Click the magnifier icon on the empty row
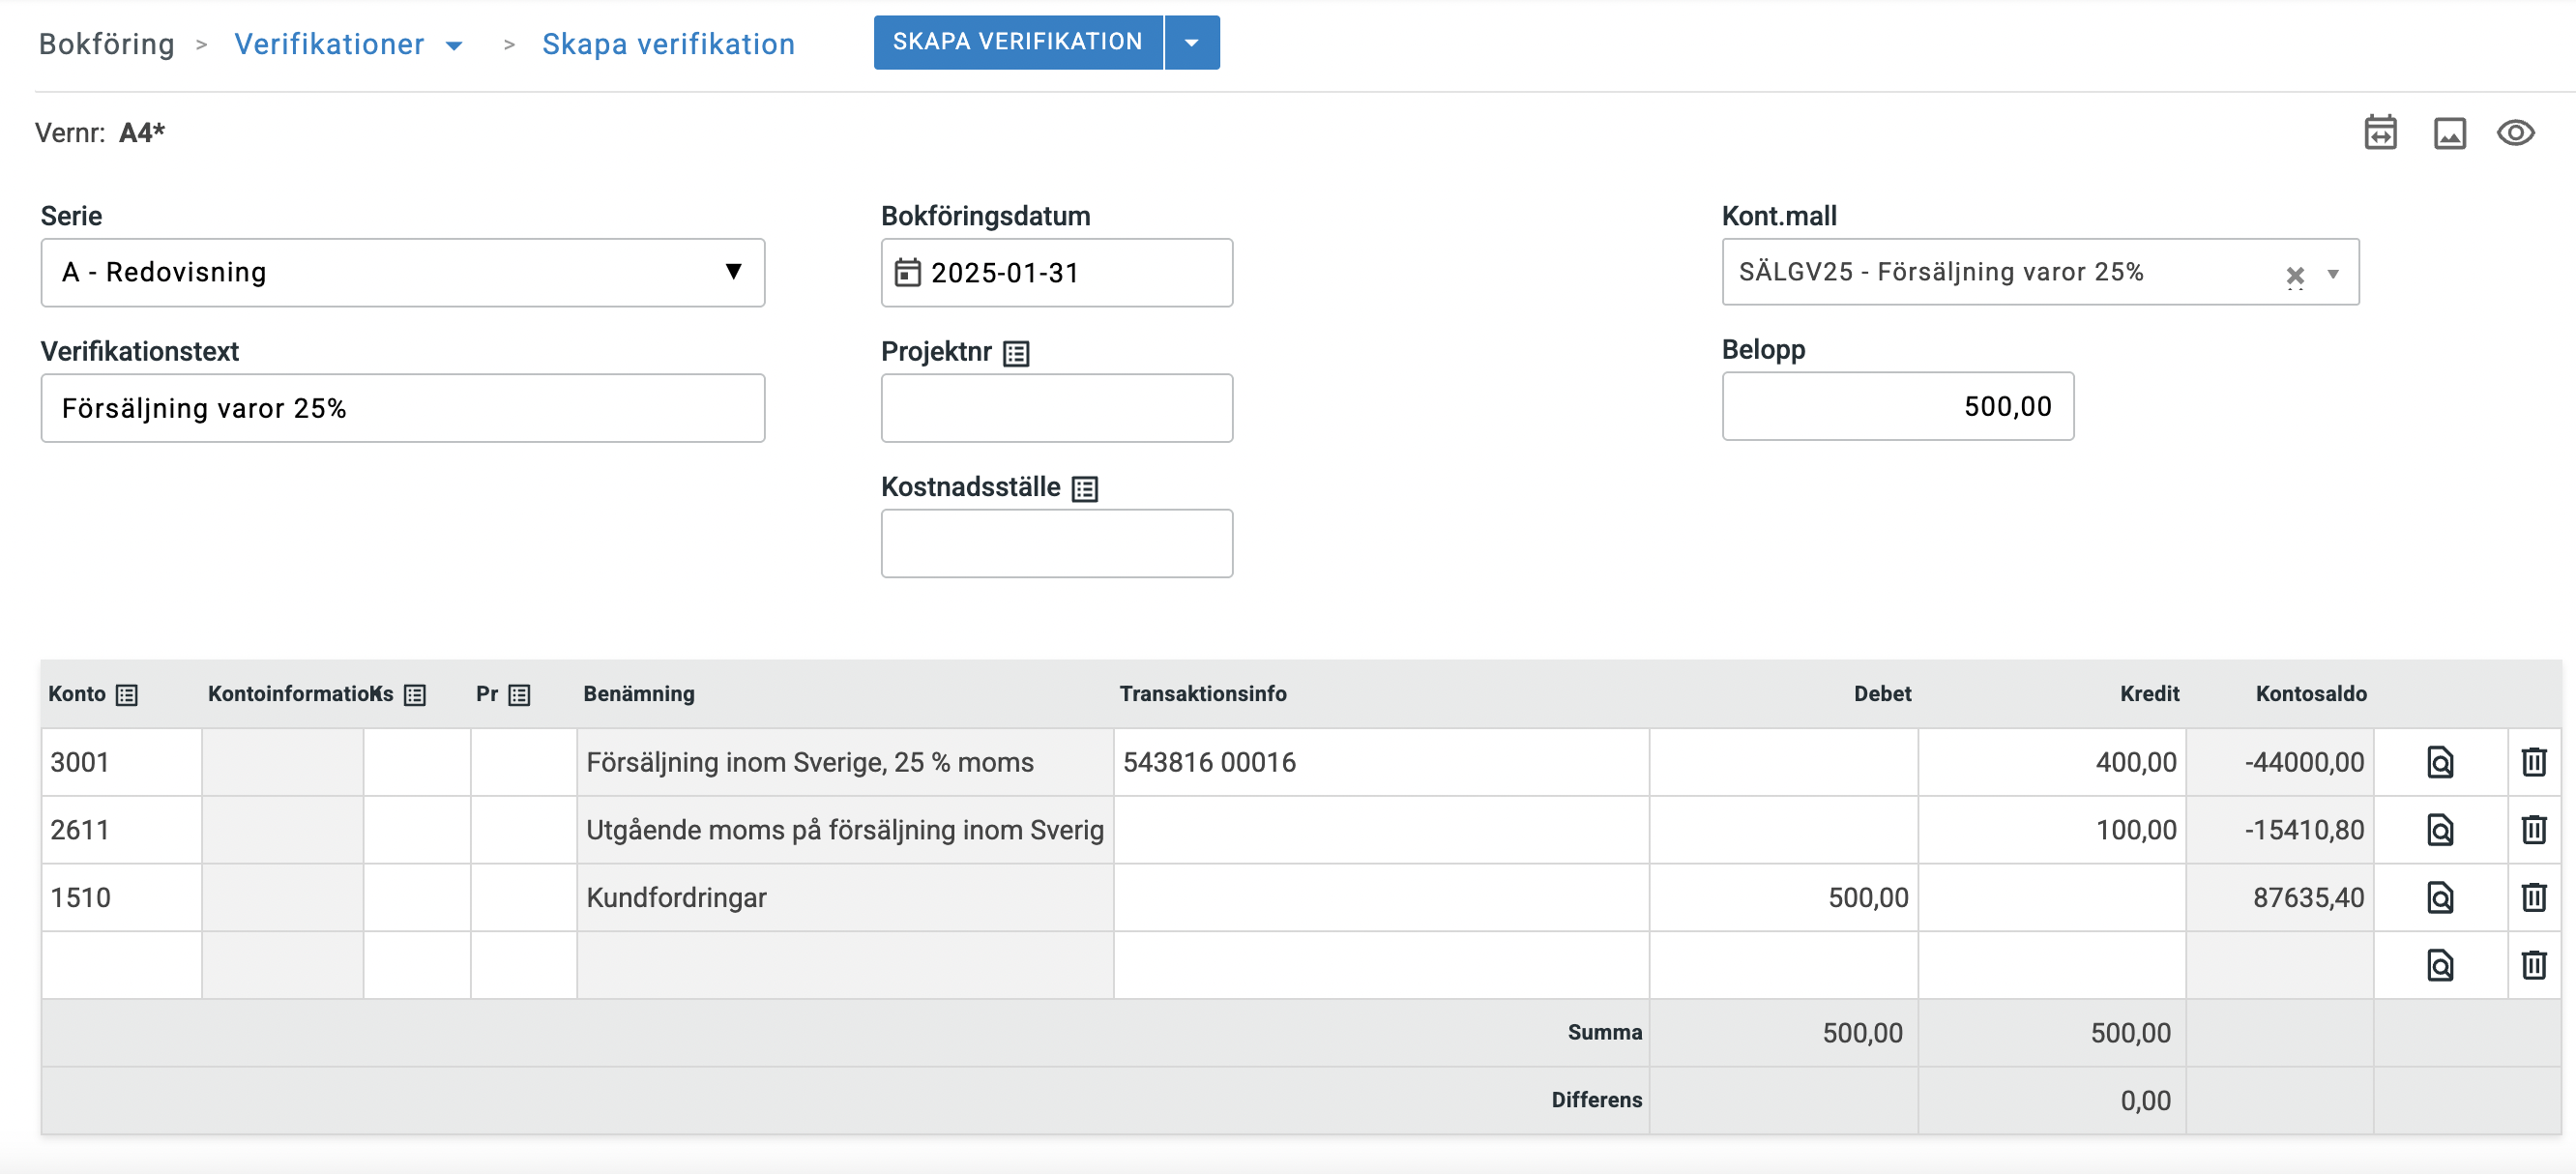2576x1174 pixels. [x=2440, y=965]
